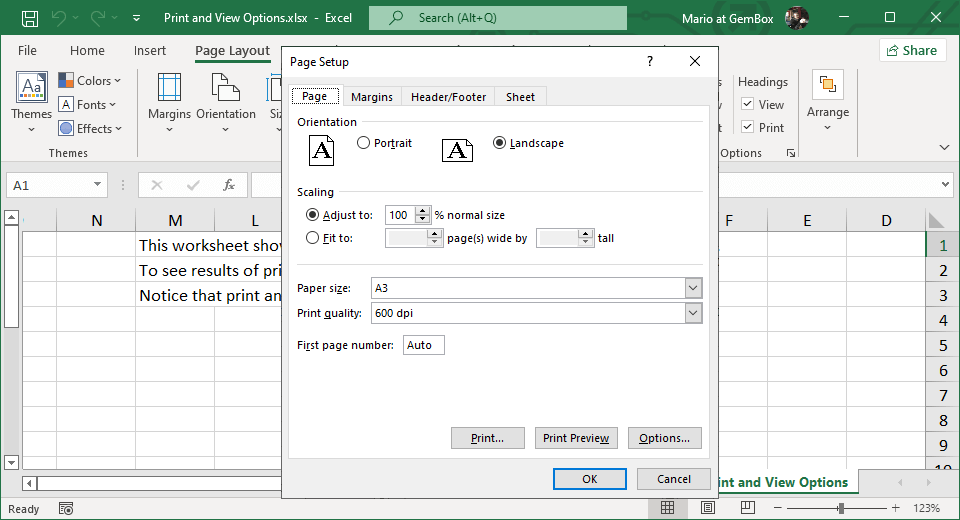Click the Save icon in title bar
This screenshot has width=960, height=520.
(29, 18)
